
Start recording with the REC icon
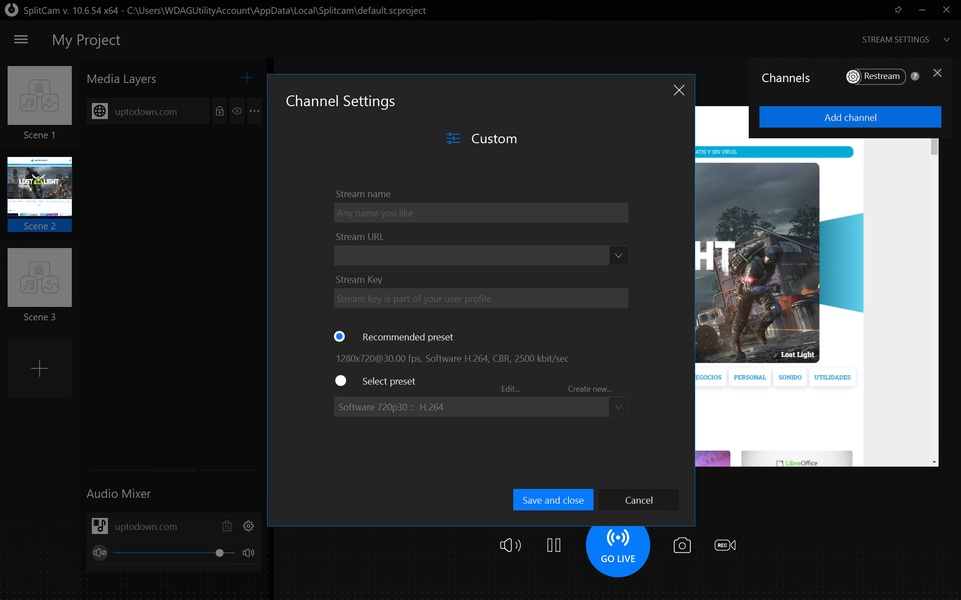click(725, 545)
